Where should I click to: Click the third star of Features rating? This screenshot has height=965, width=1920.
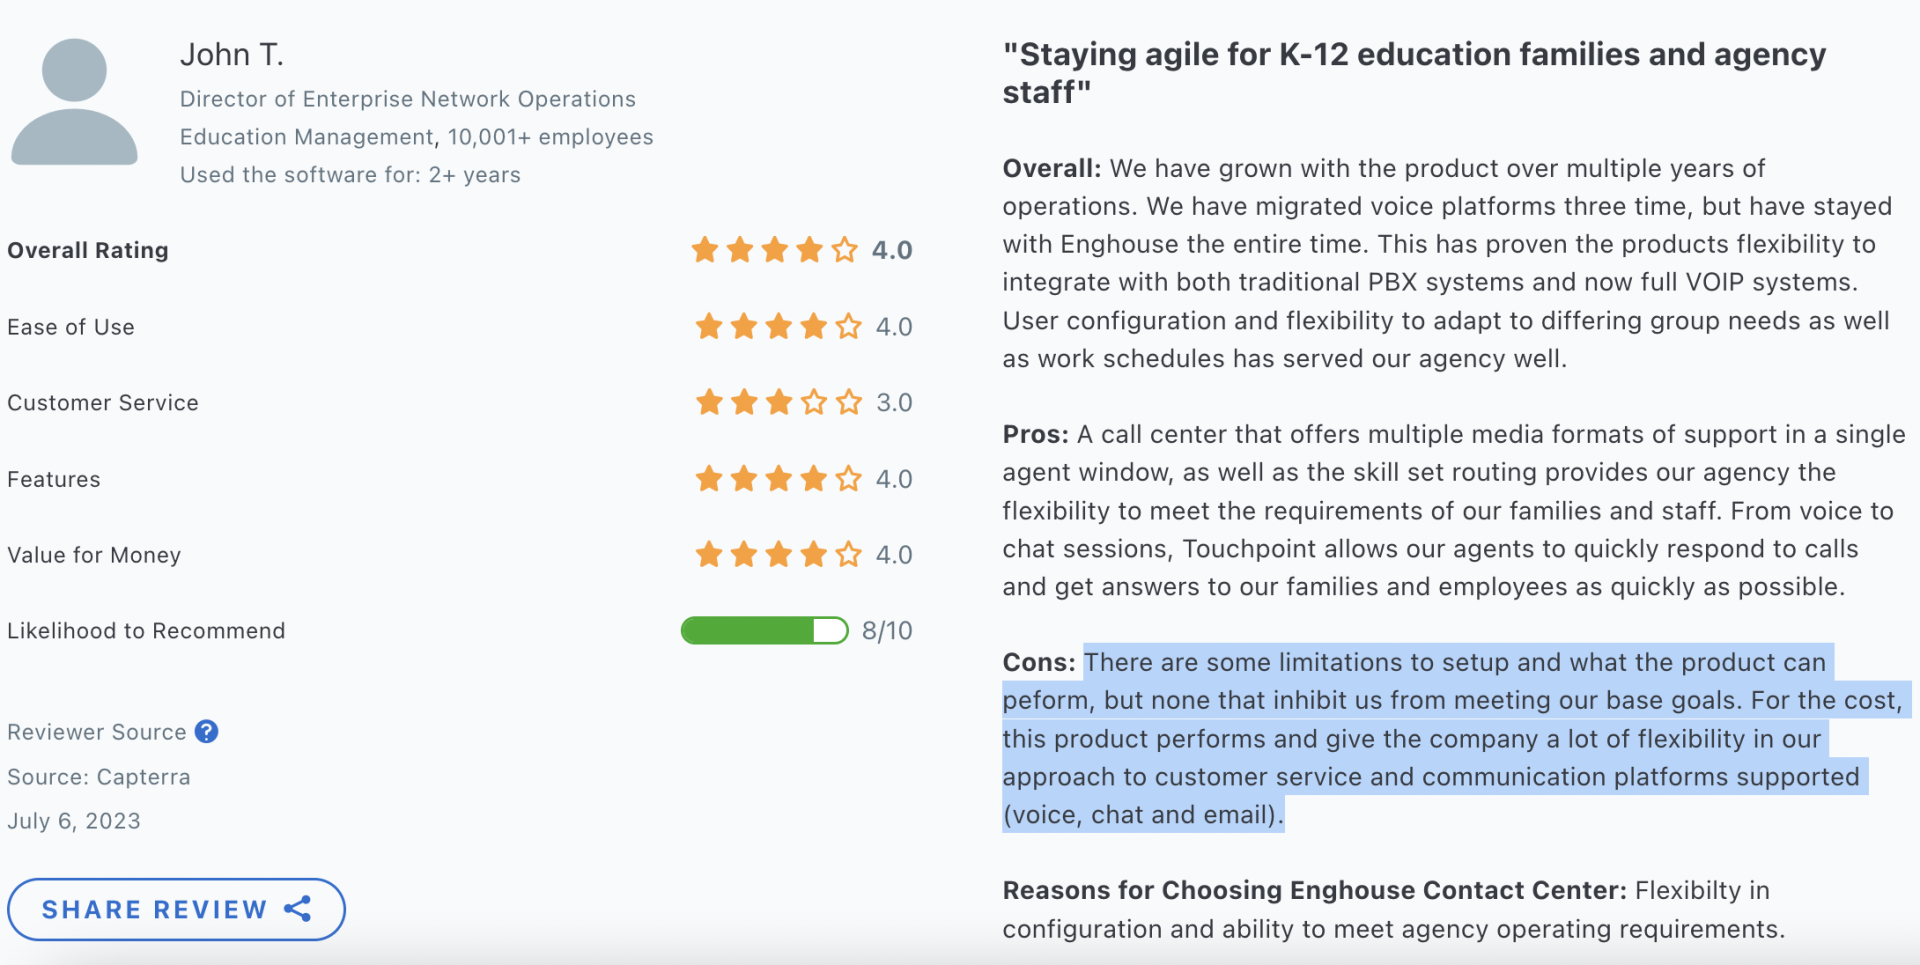coord(779,479)
